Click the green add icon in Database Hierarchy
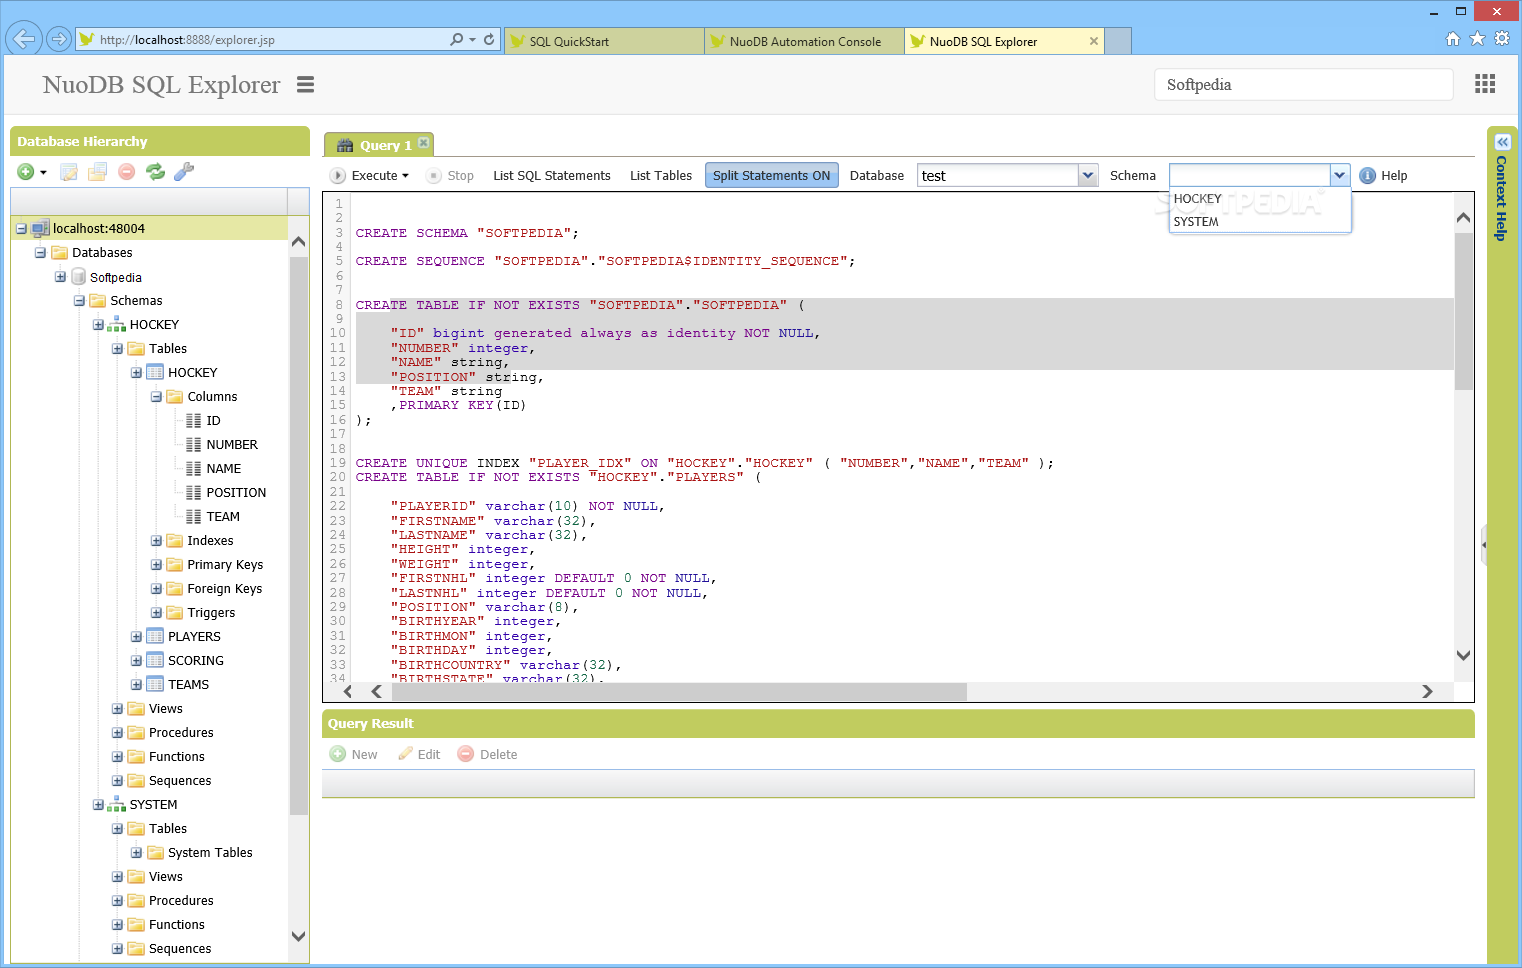The width and height of the screenshot is (1522, 968). 26,172
